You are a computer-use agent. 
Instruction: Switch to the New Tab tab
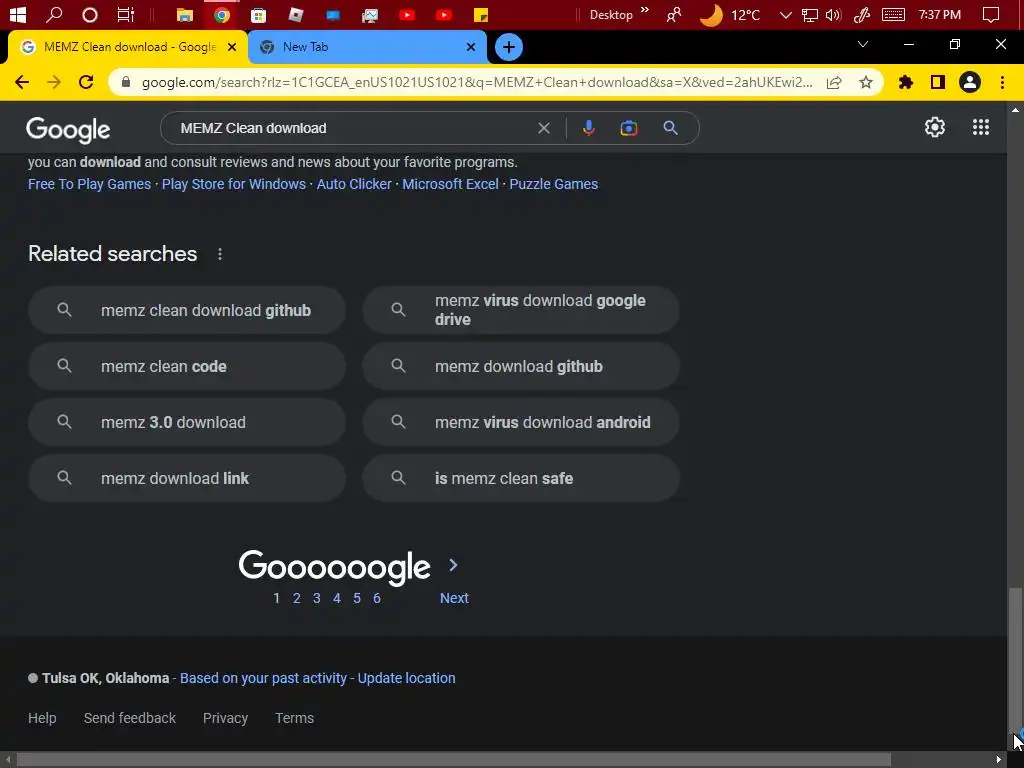point(368,47)
